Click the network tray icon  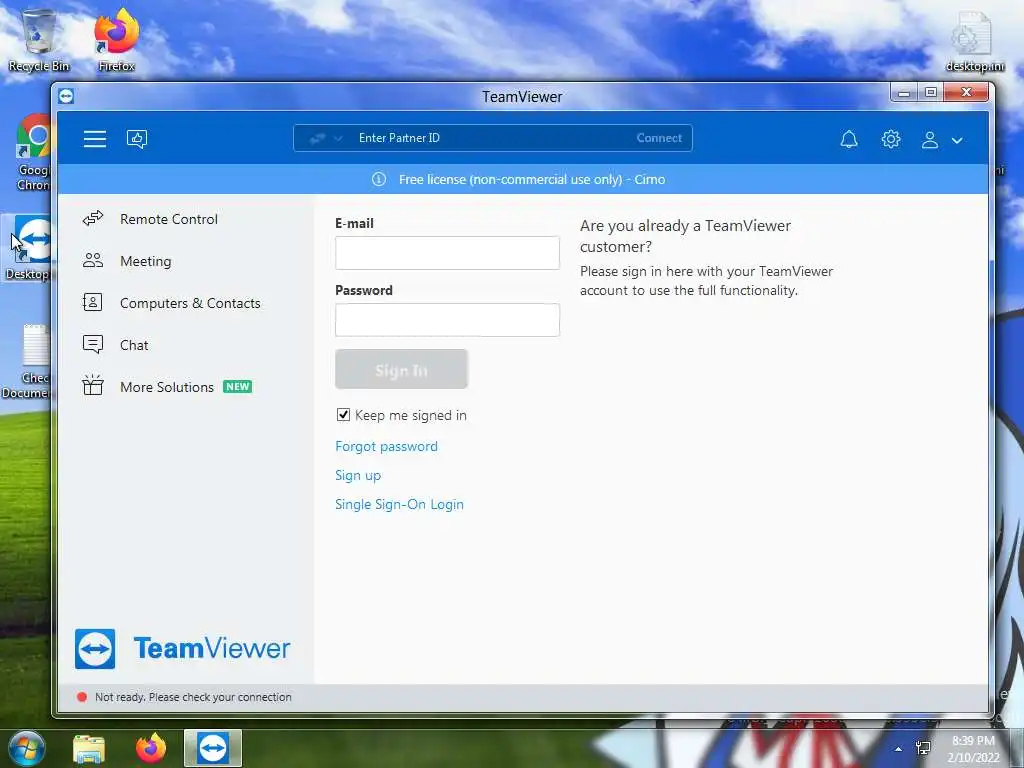click(923, 748)
